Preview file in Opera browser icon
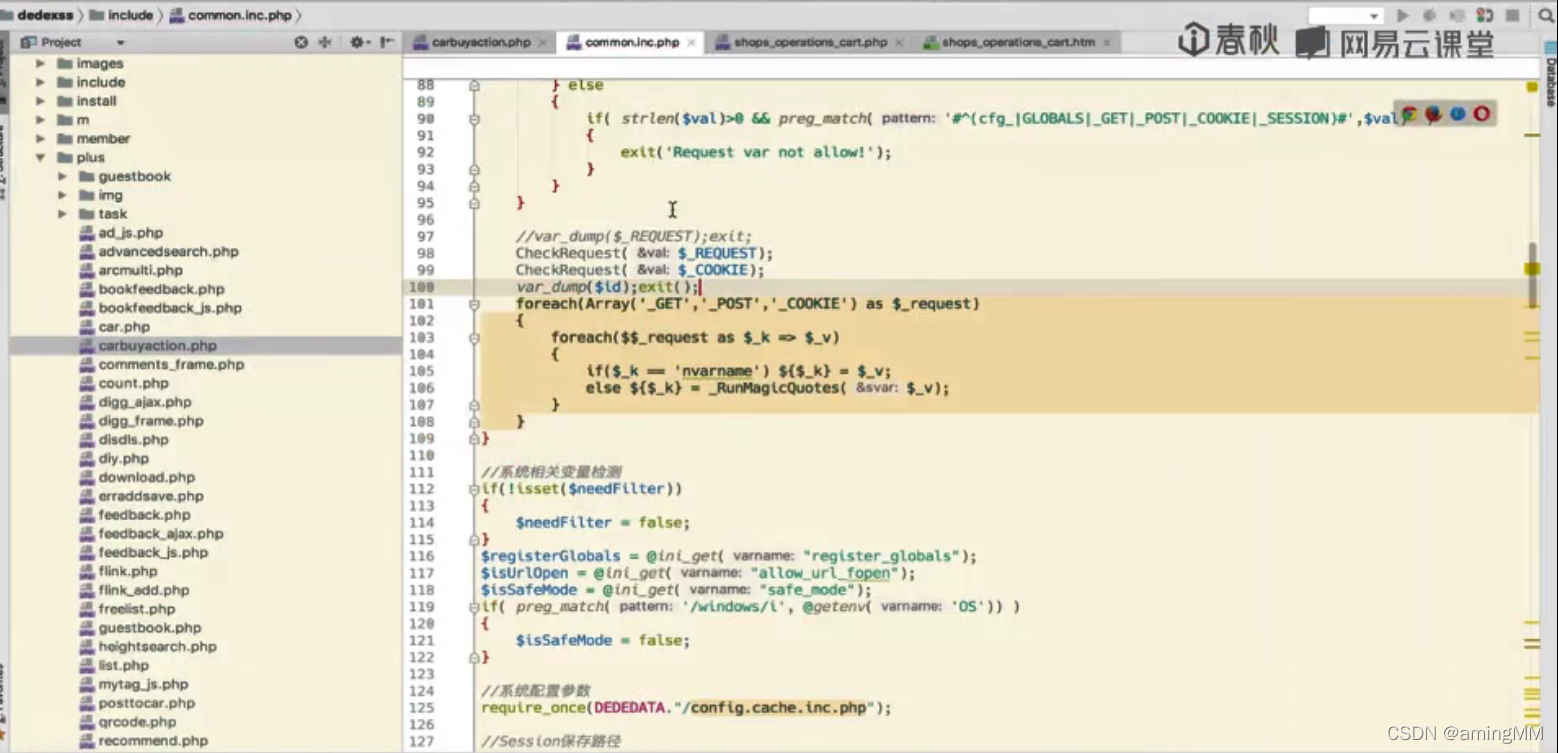This screenshot has width=1558, height=753. click(1482, 114)
